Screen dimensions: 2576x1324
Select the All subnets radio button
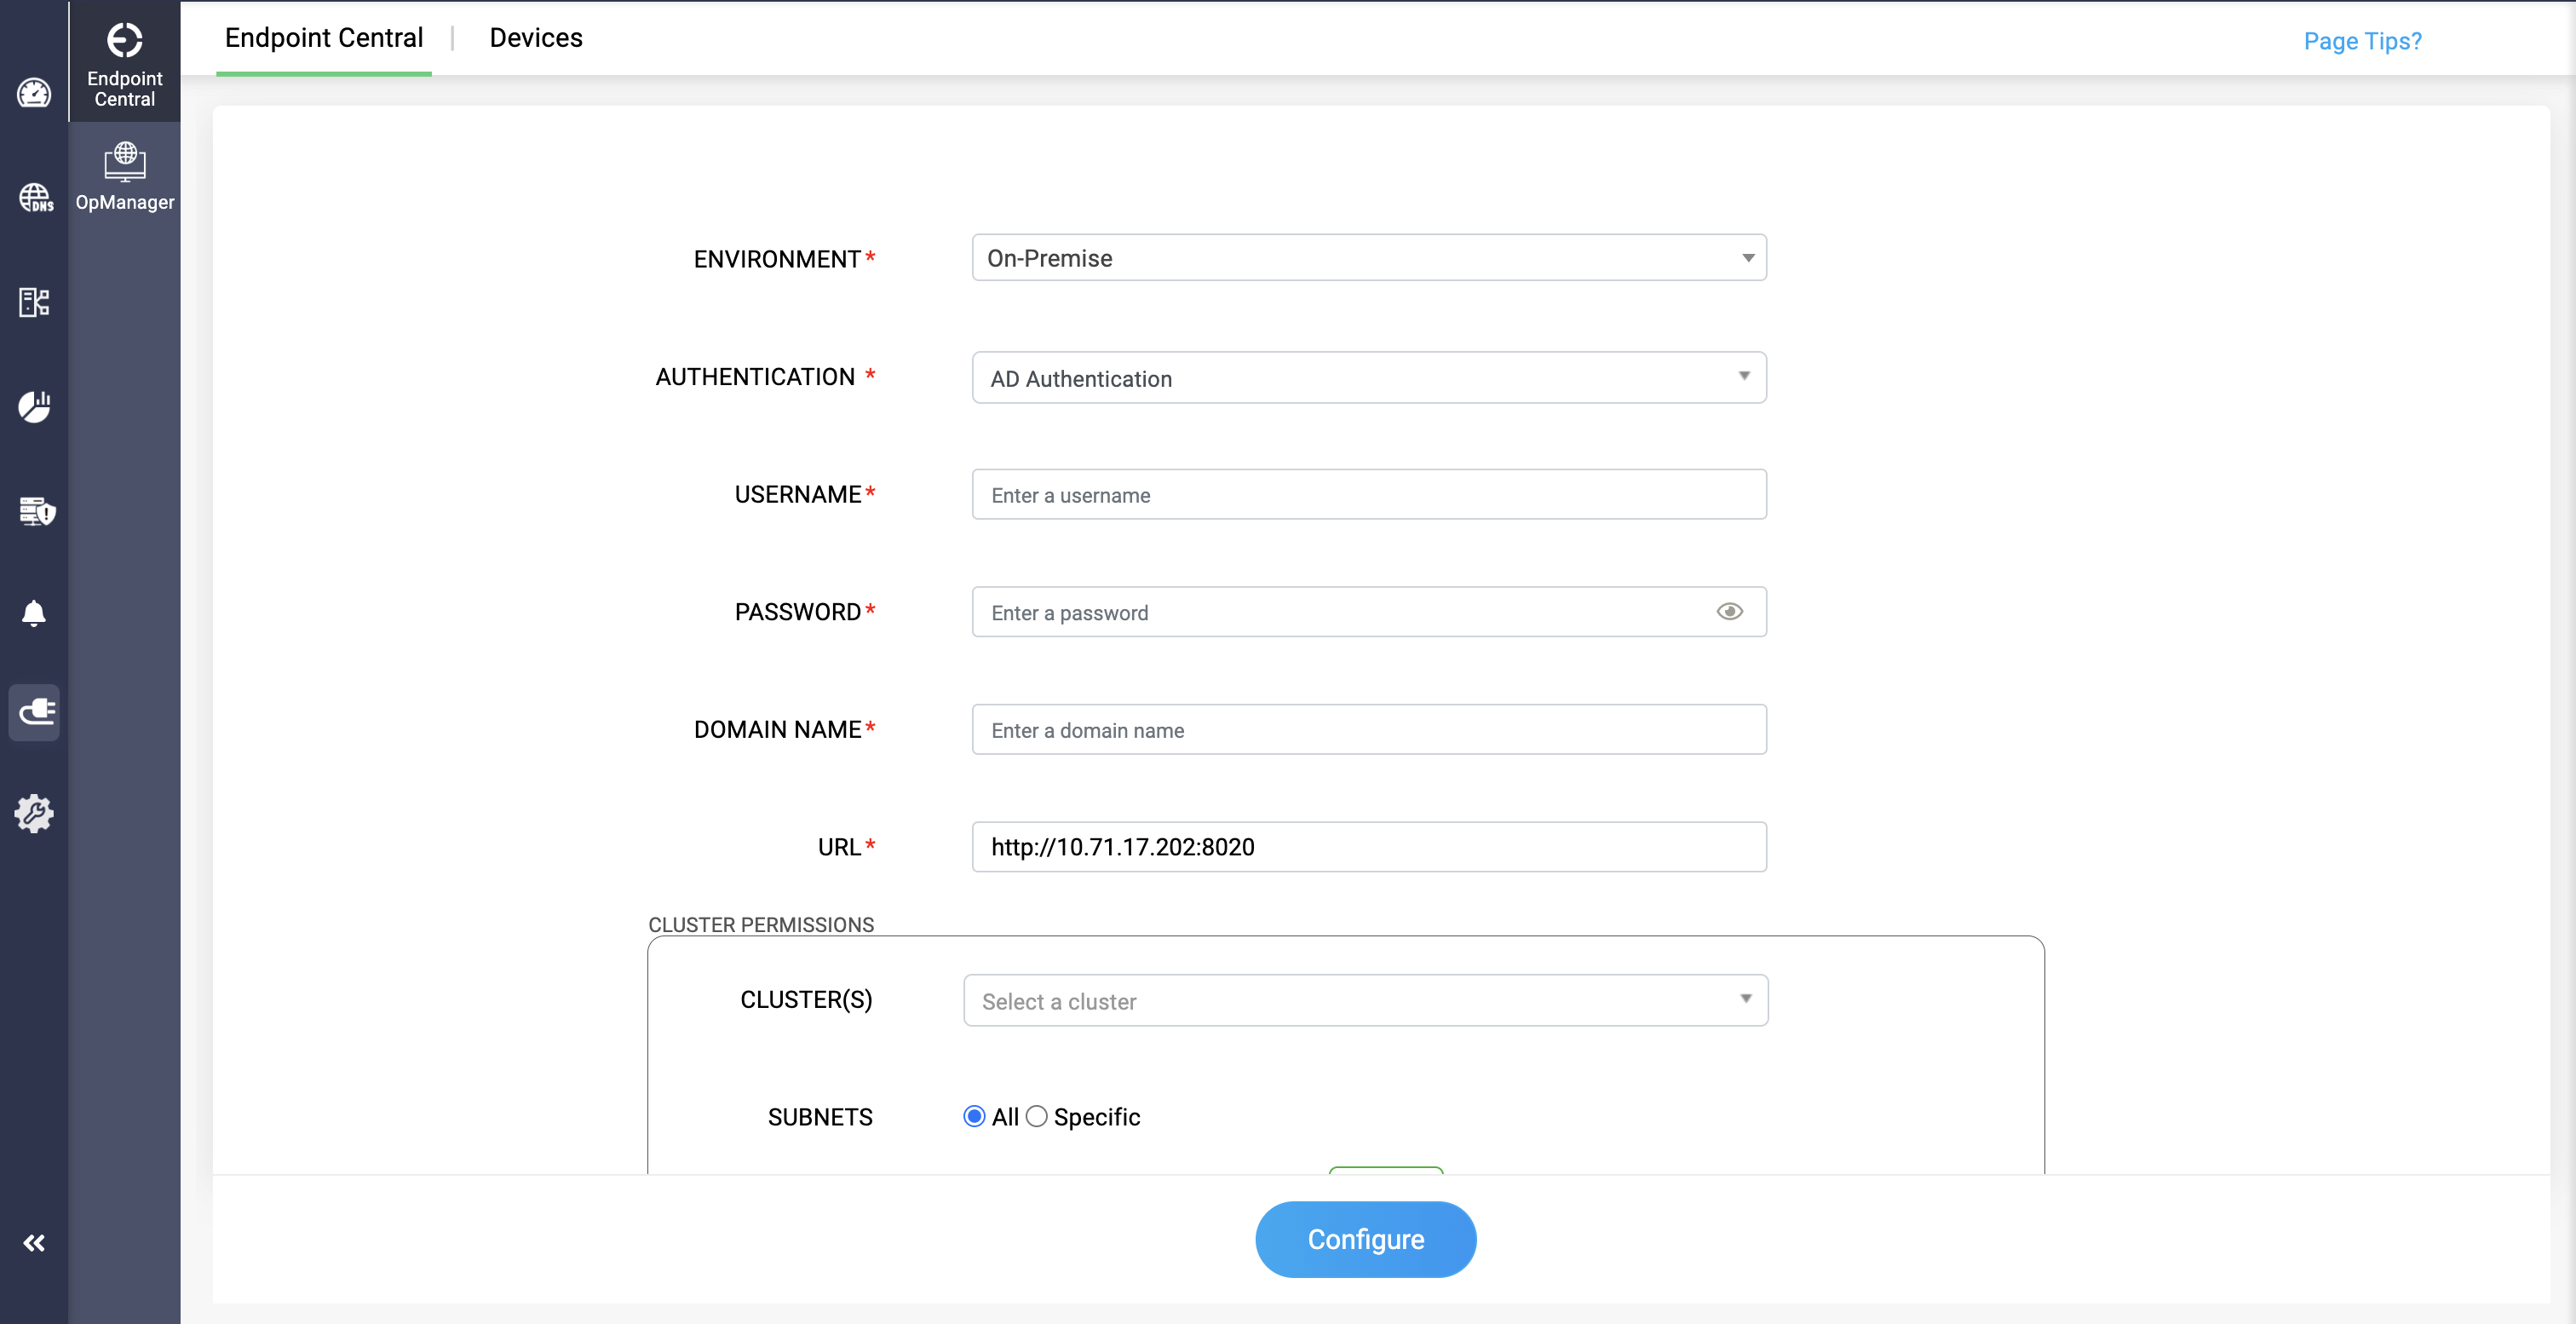[973, 1117]
